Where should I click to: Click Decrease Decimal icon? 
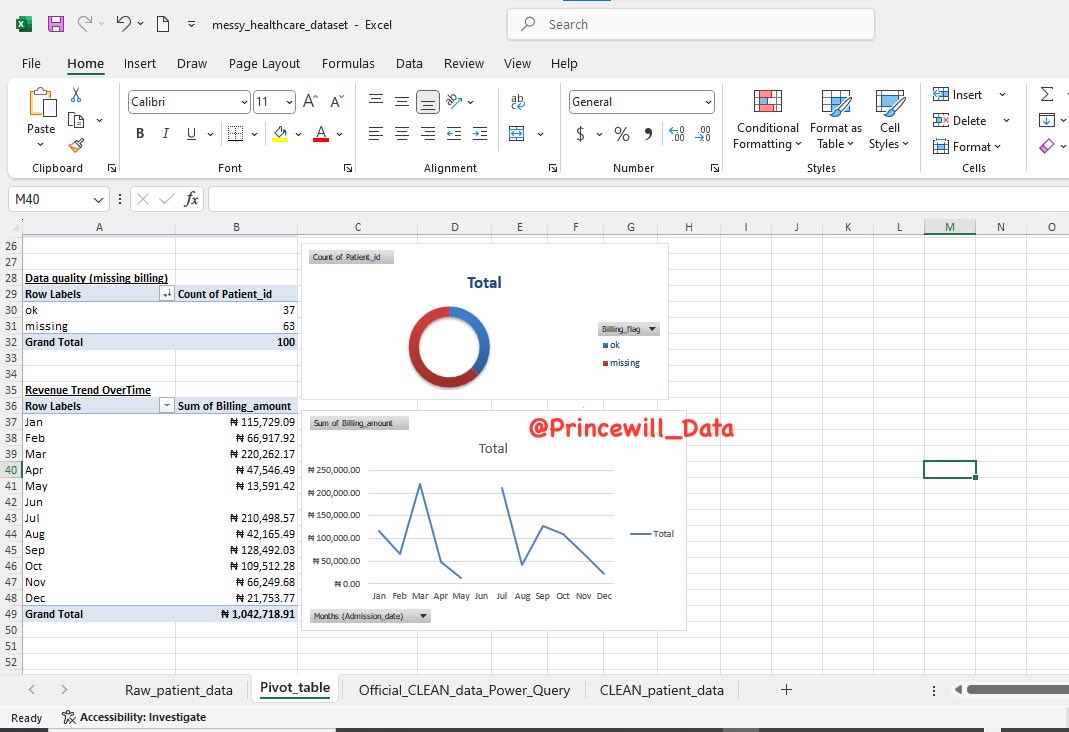coord(703,134)
